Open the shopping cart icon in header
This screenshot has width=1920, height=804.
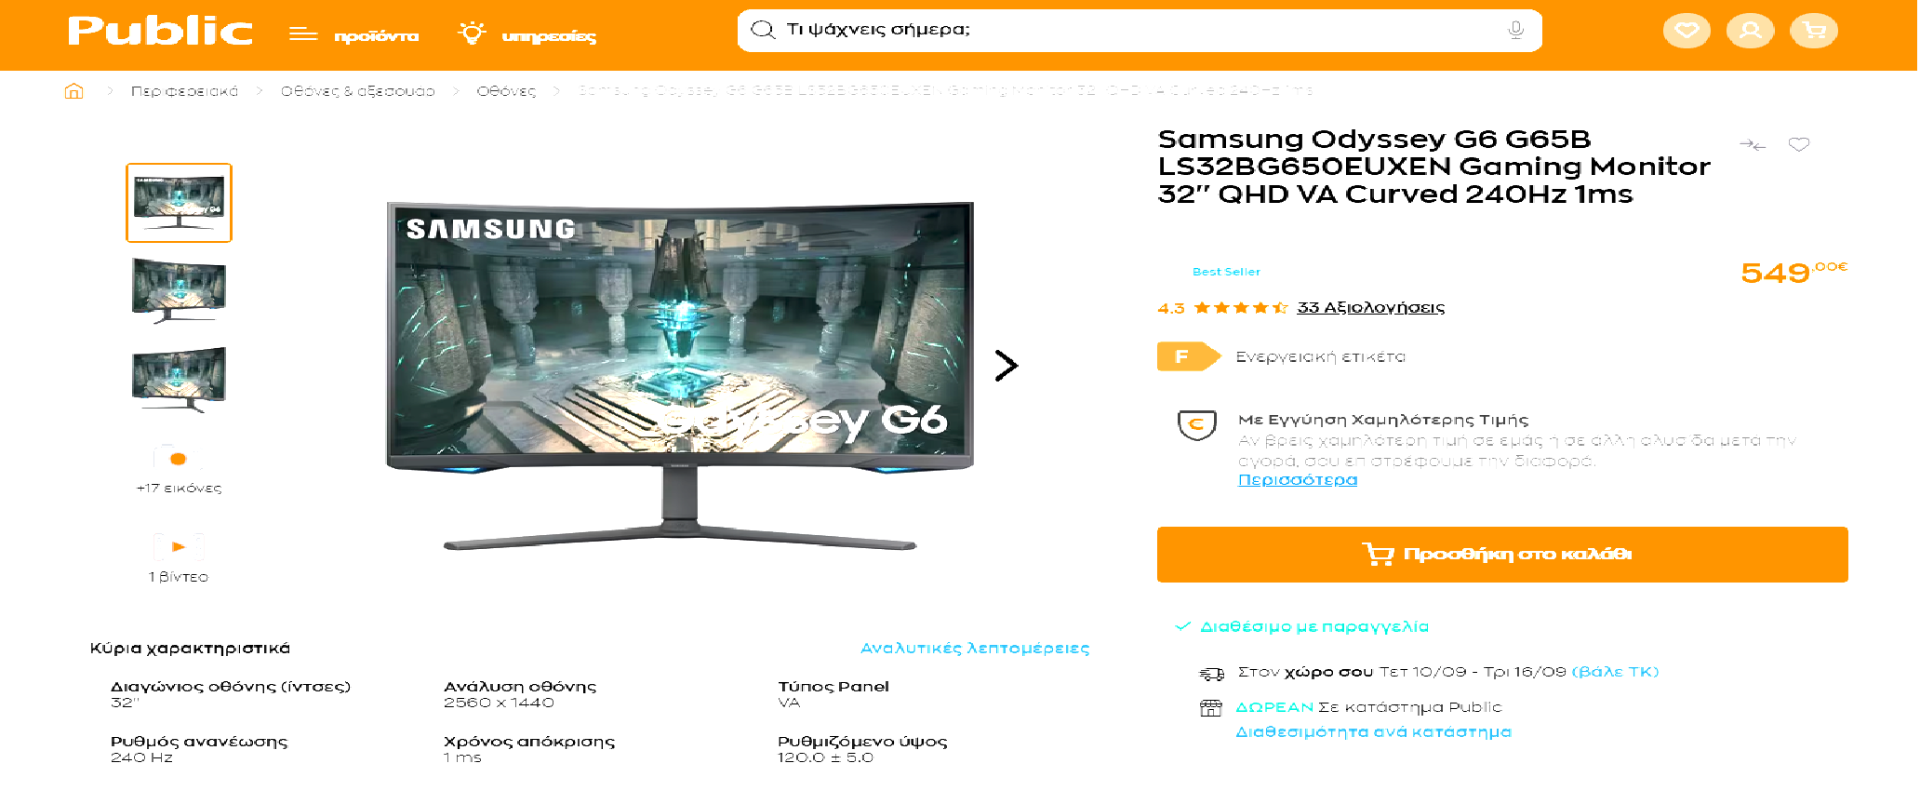[1814, 31]
